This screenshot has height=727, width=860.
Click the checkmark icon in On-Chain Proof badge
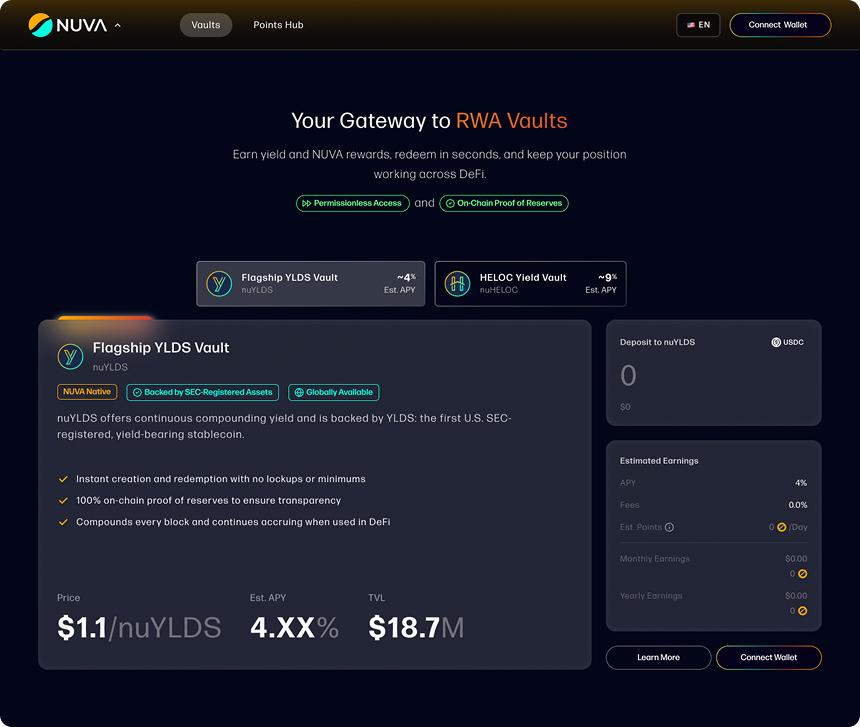click(450, 203)
